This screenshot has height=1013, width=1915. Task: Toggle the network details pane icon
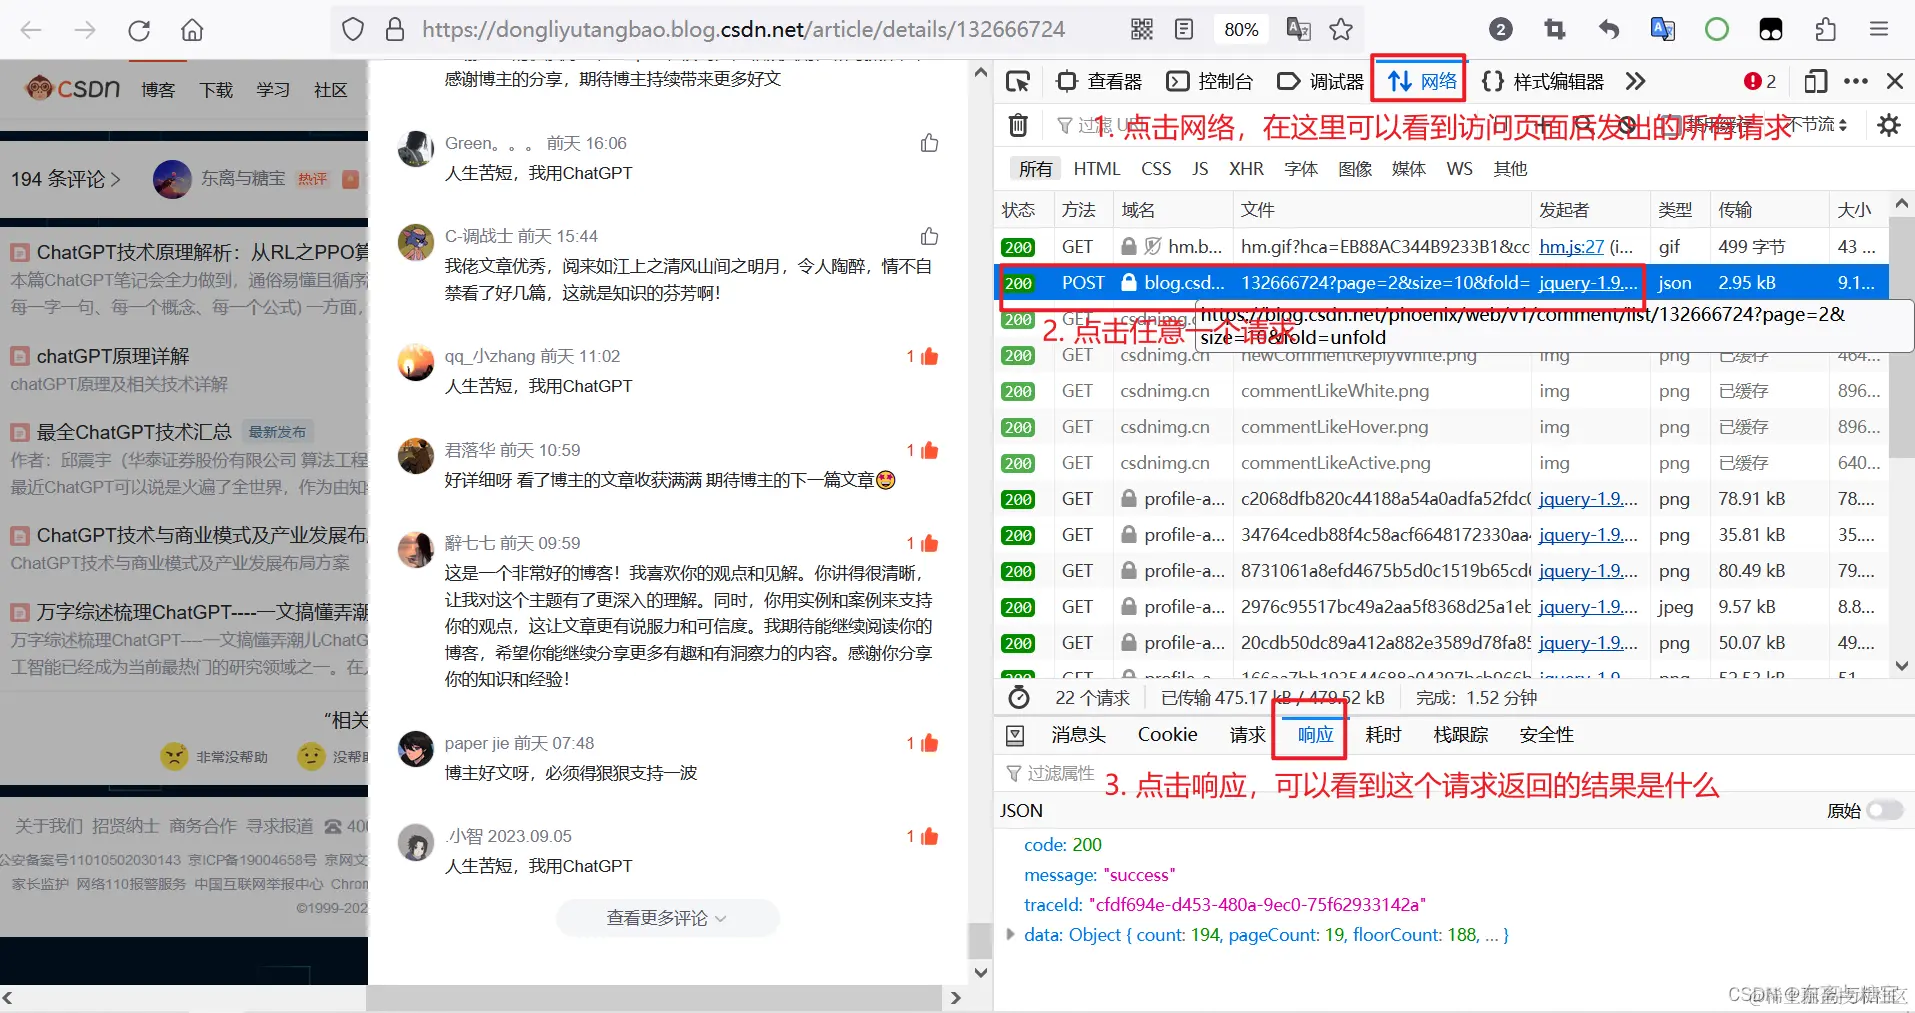point(1015,736)
